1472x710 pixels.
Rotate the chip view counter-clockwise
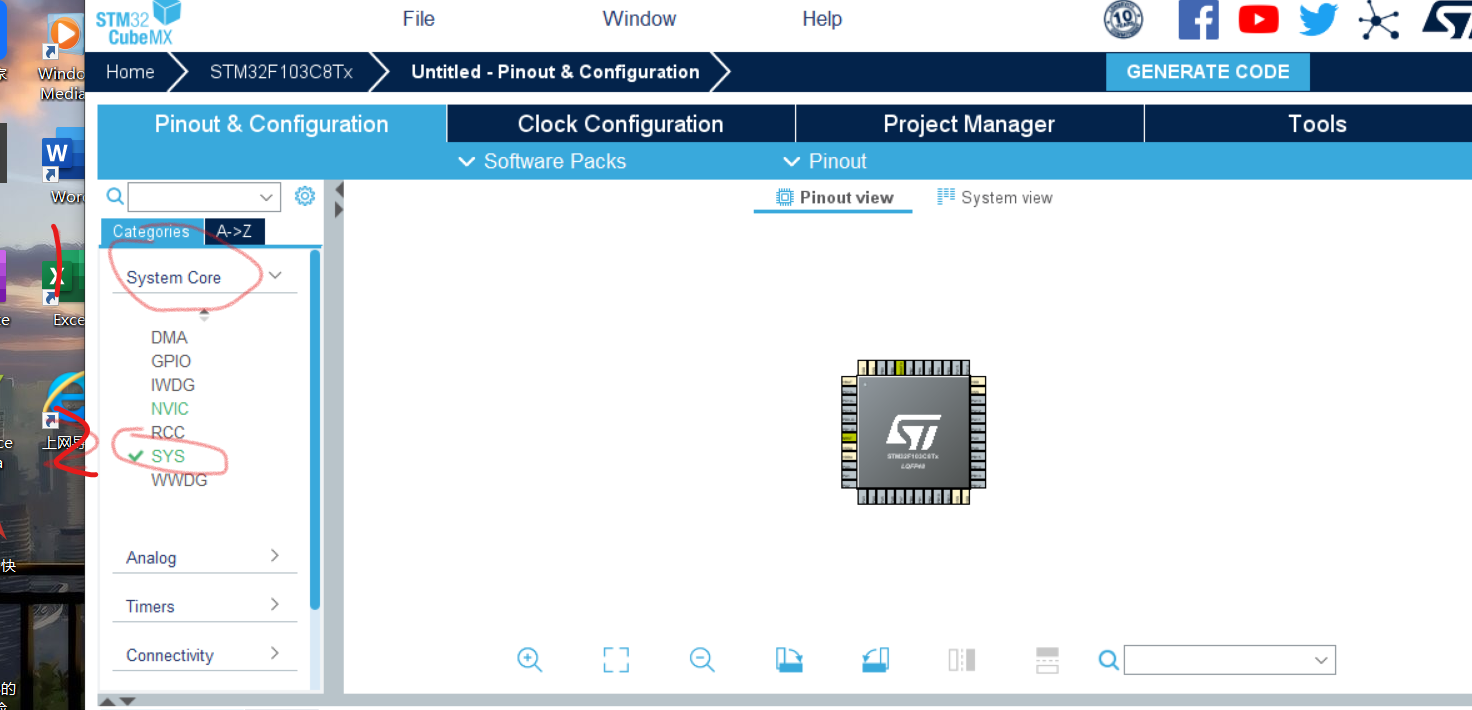[875, 659]
